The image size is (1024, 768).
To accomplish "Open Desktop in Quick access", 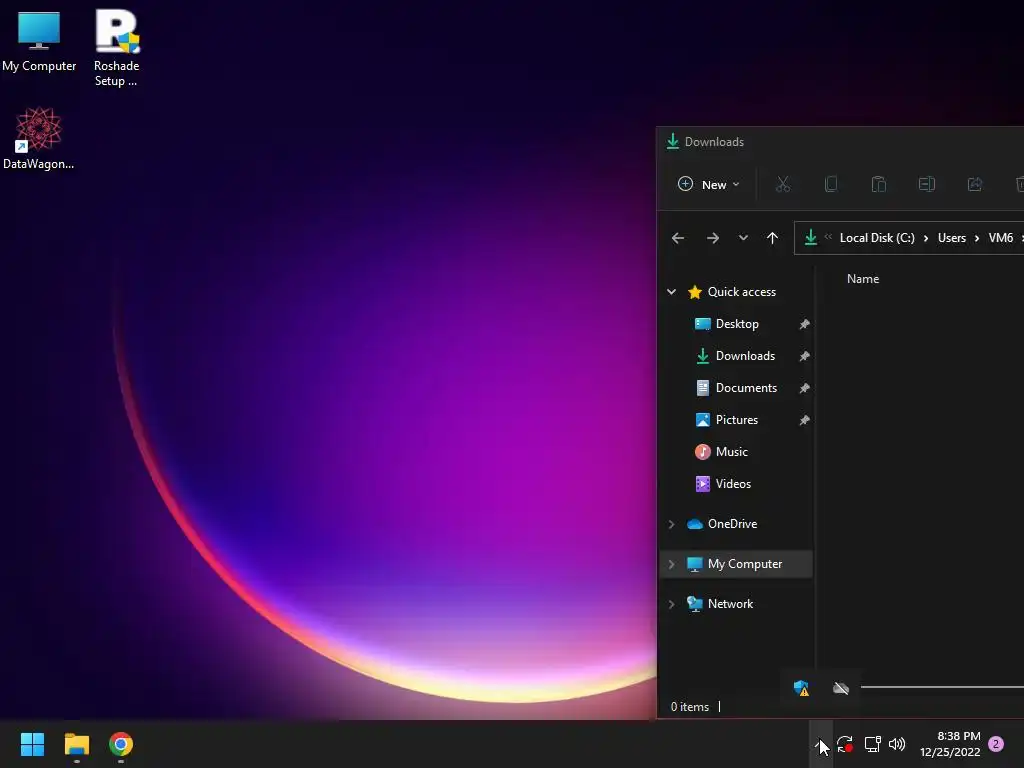I will coord(737,324).
